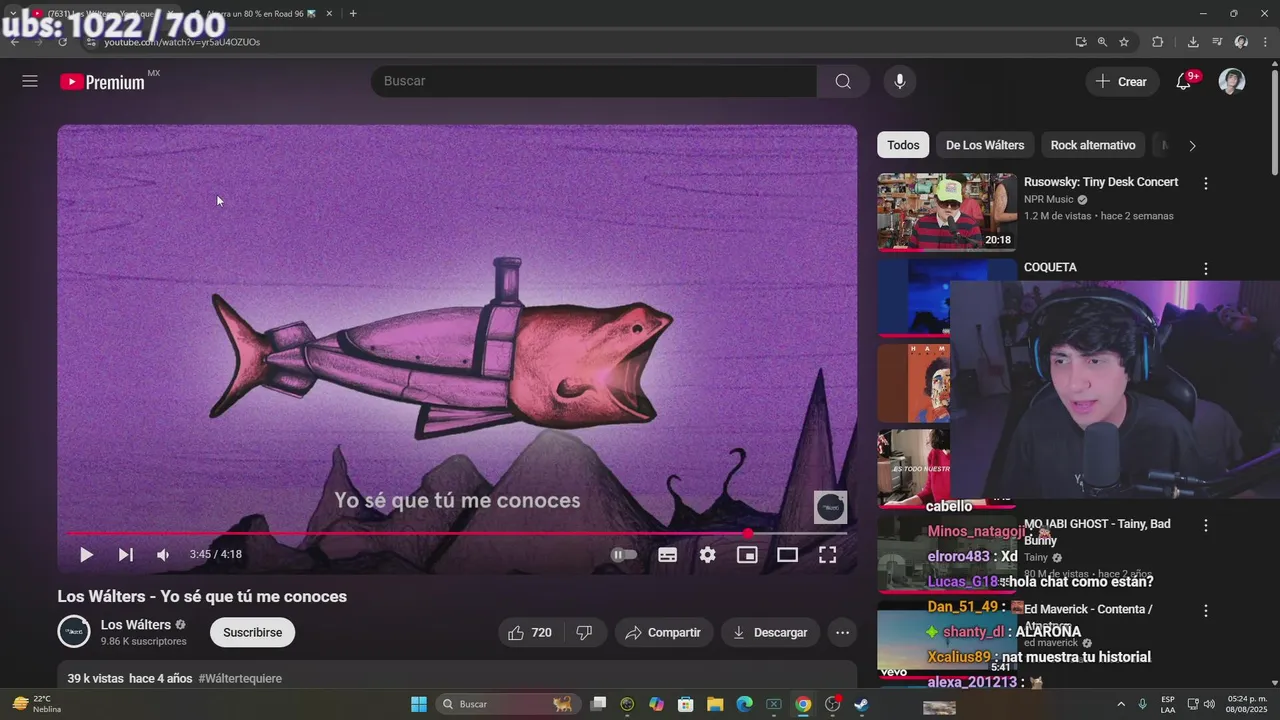1280x720 pixels.
Task: Toggle the autoplay switch in the player
Action: [x=624, y=554]
